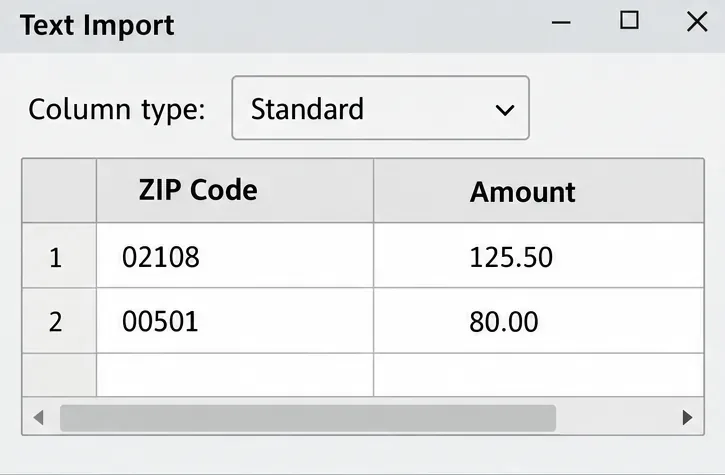Select row header 2

point(59,321)
